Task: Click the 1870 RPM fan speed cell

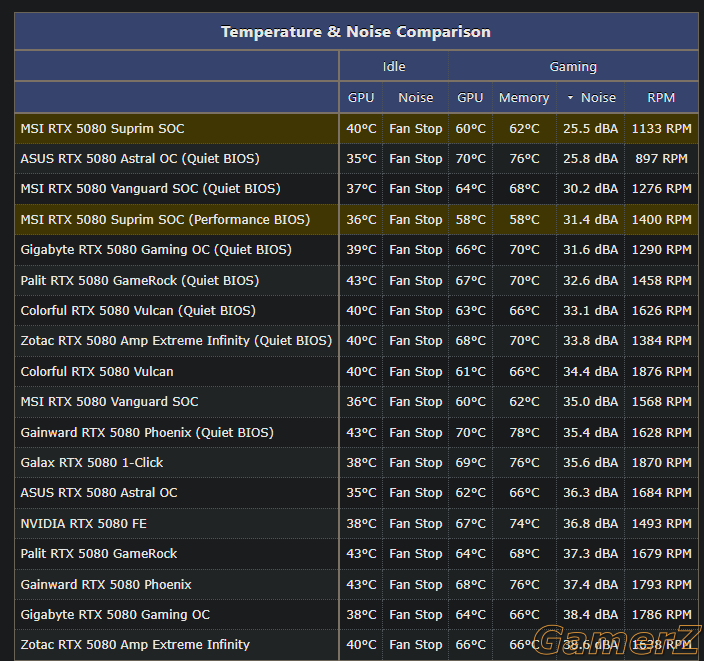Action: [x=661, y=463]
